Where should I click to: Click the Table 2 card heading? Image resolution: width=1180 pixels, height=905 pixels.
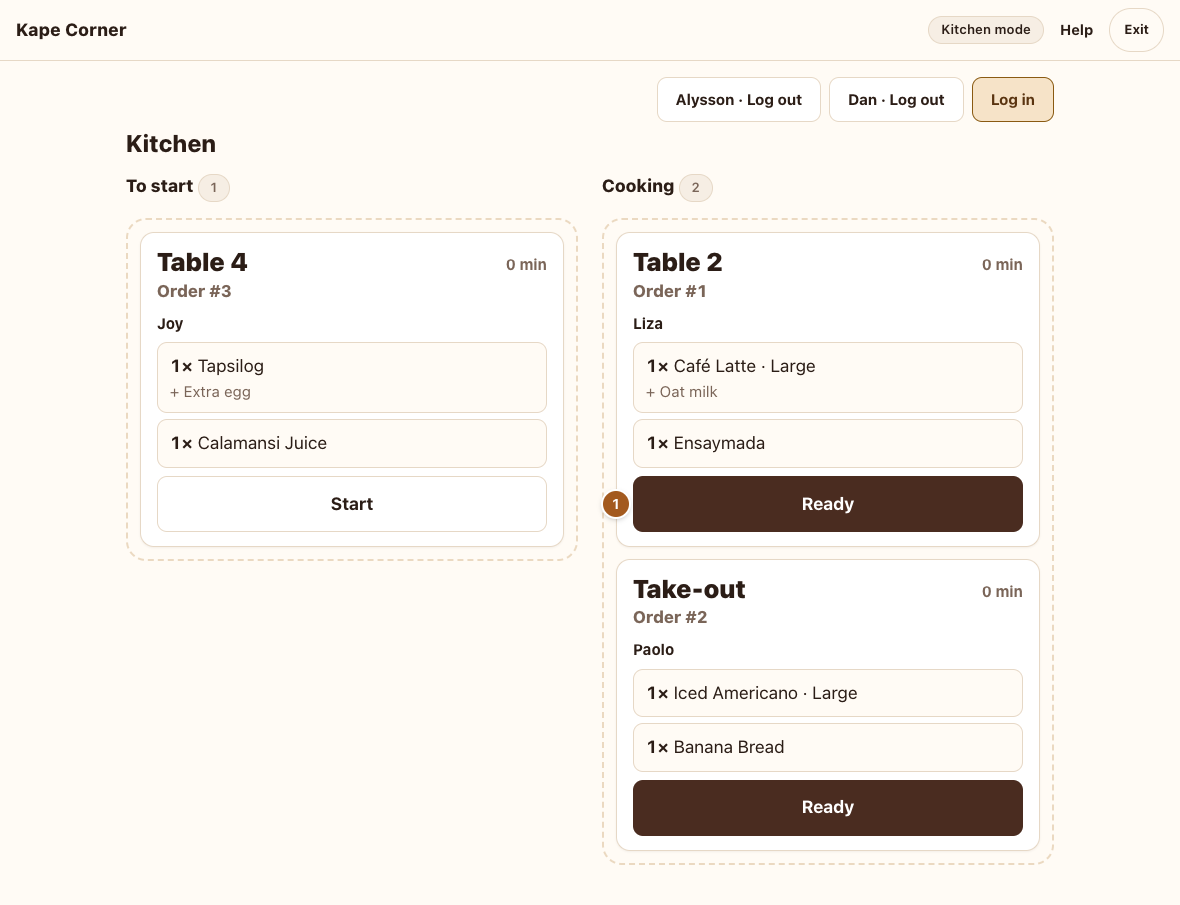677,263
